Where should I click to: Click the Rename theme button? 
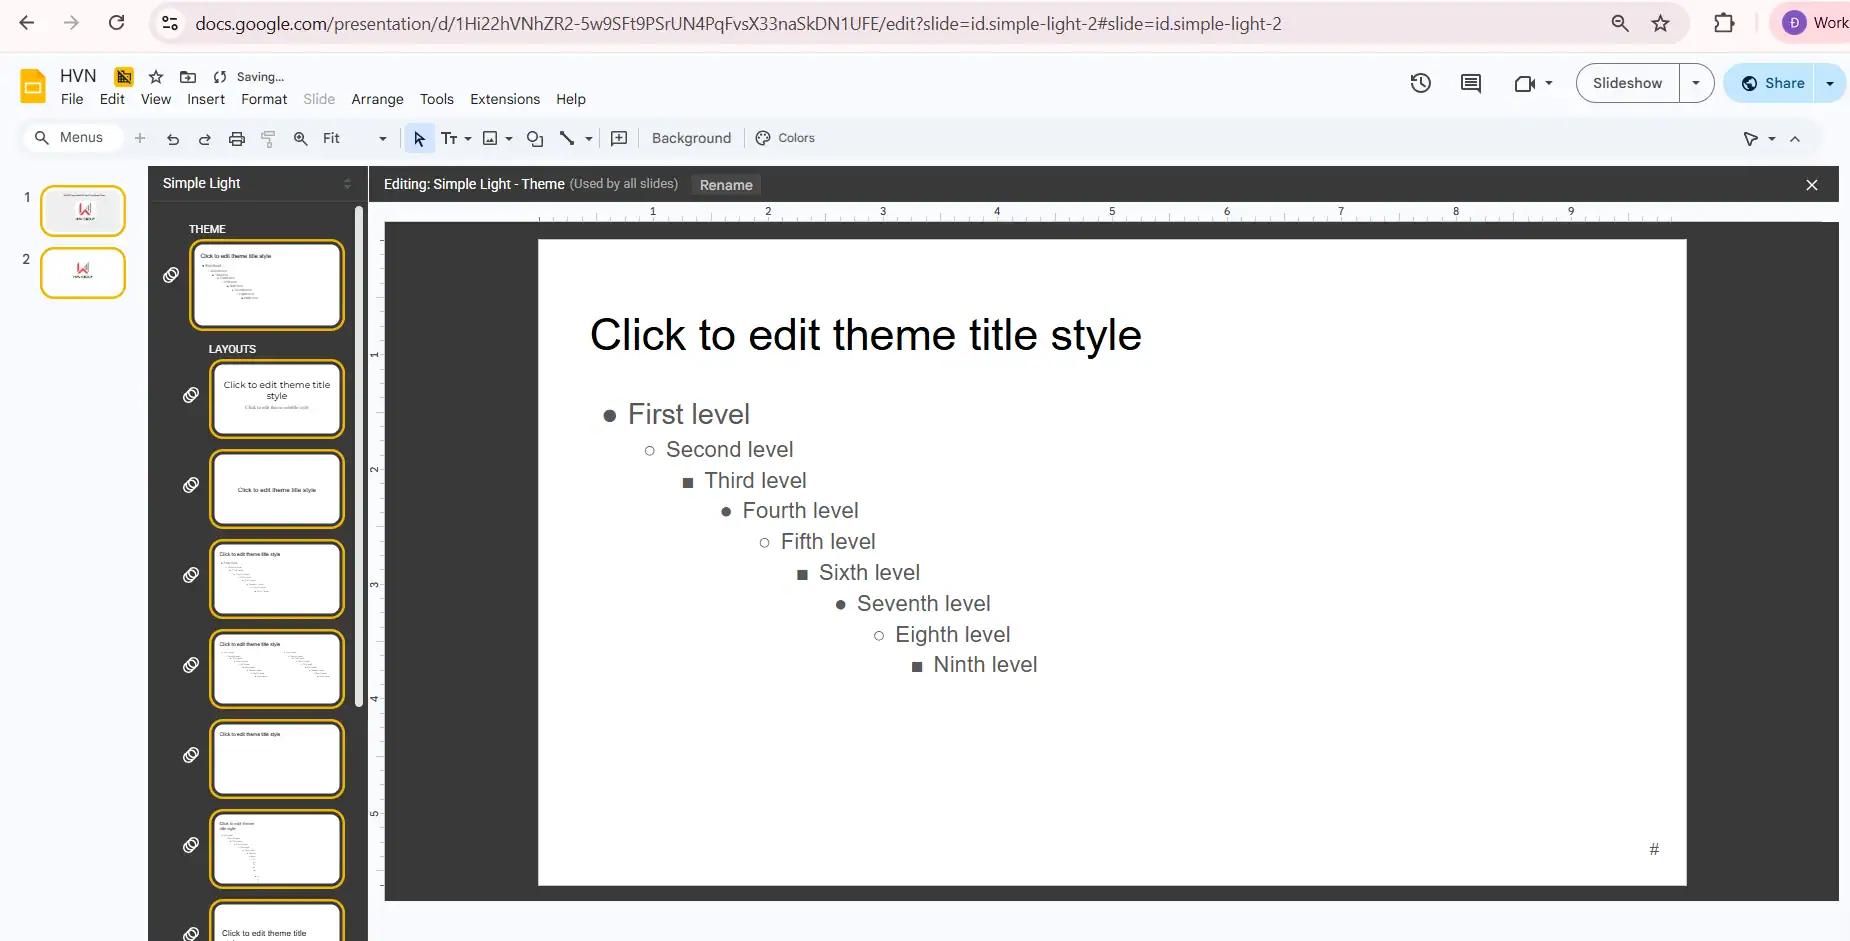(x=726, y=185)
